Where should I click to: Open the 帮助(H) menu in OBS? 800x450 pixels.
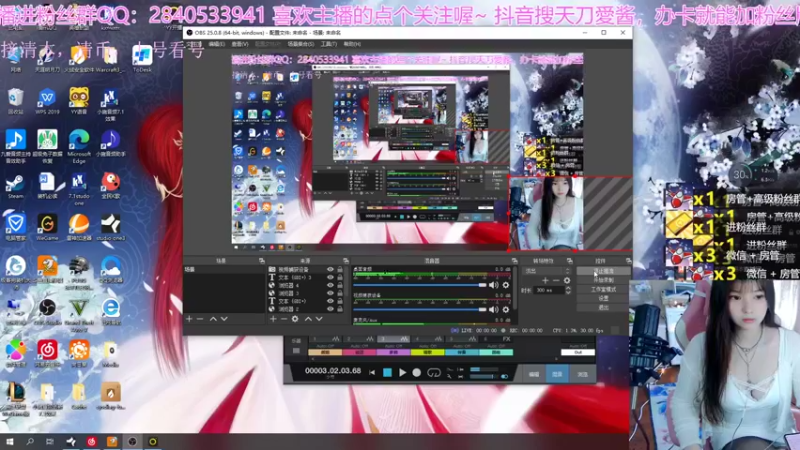(x=352, y=44)
